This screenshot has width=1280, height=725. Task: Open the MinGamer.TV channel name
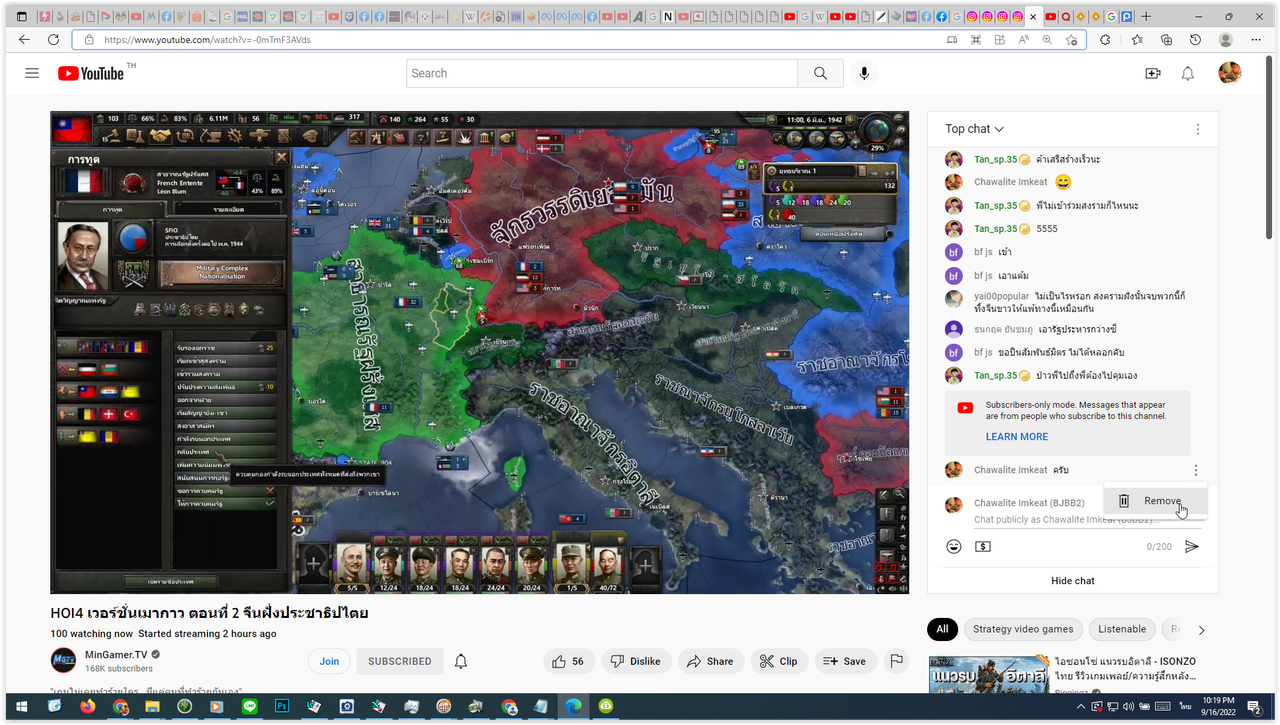click(x=117, y=654)
